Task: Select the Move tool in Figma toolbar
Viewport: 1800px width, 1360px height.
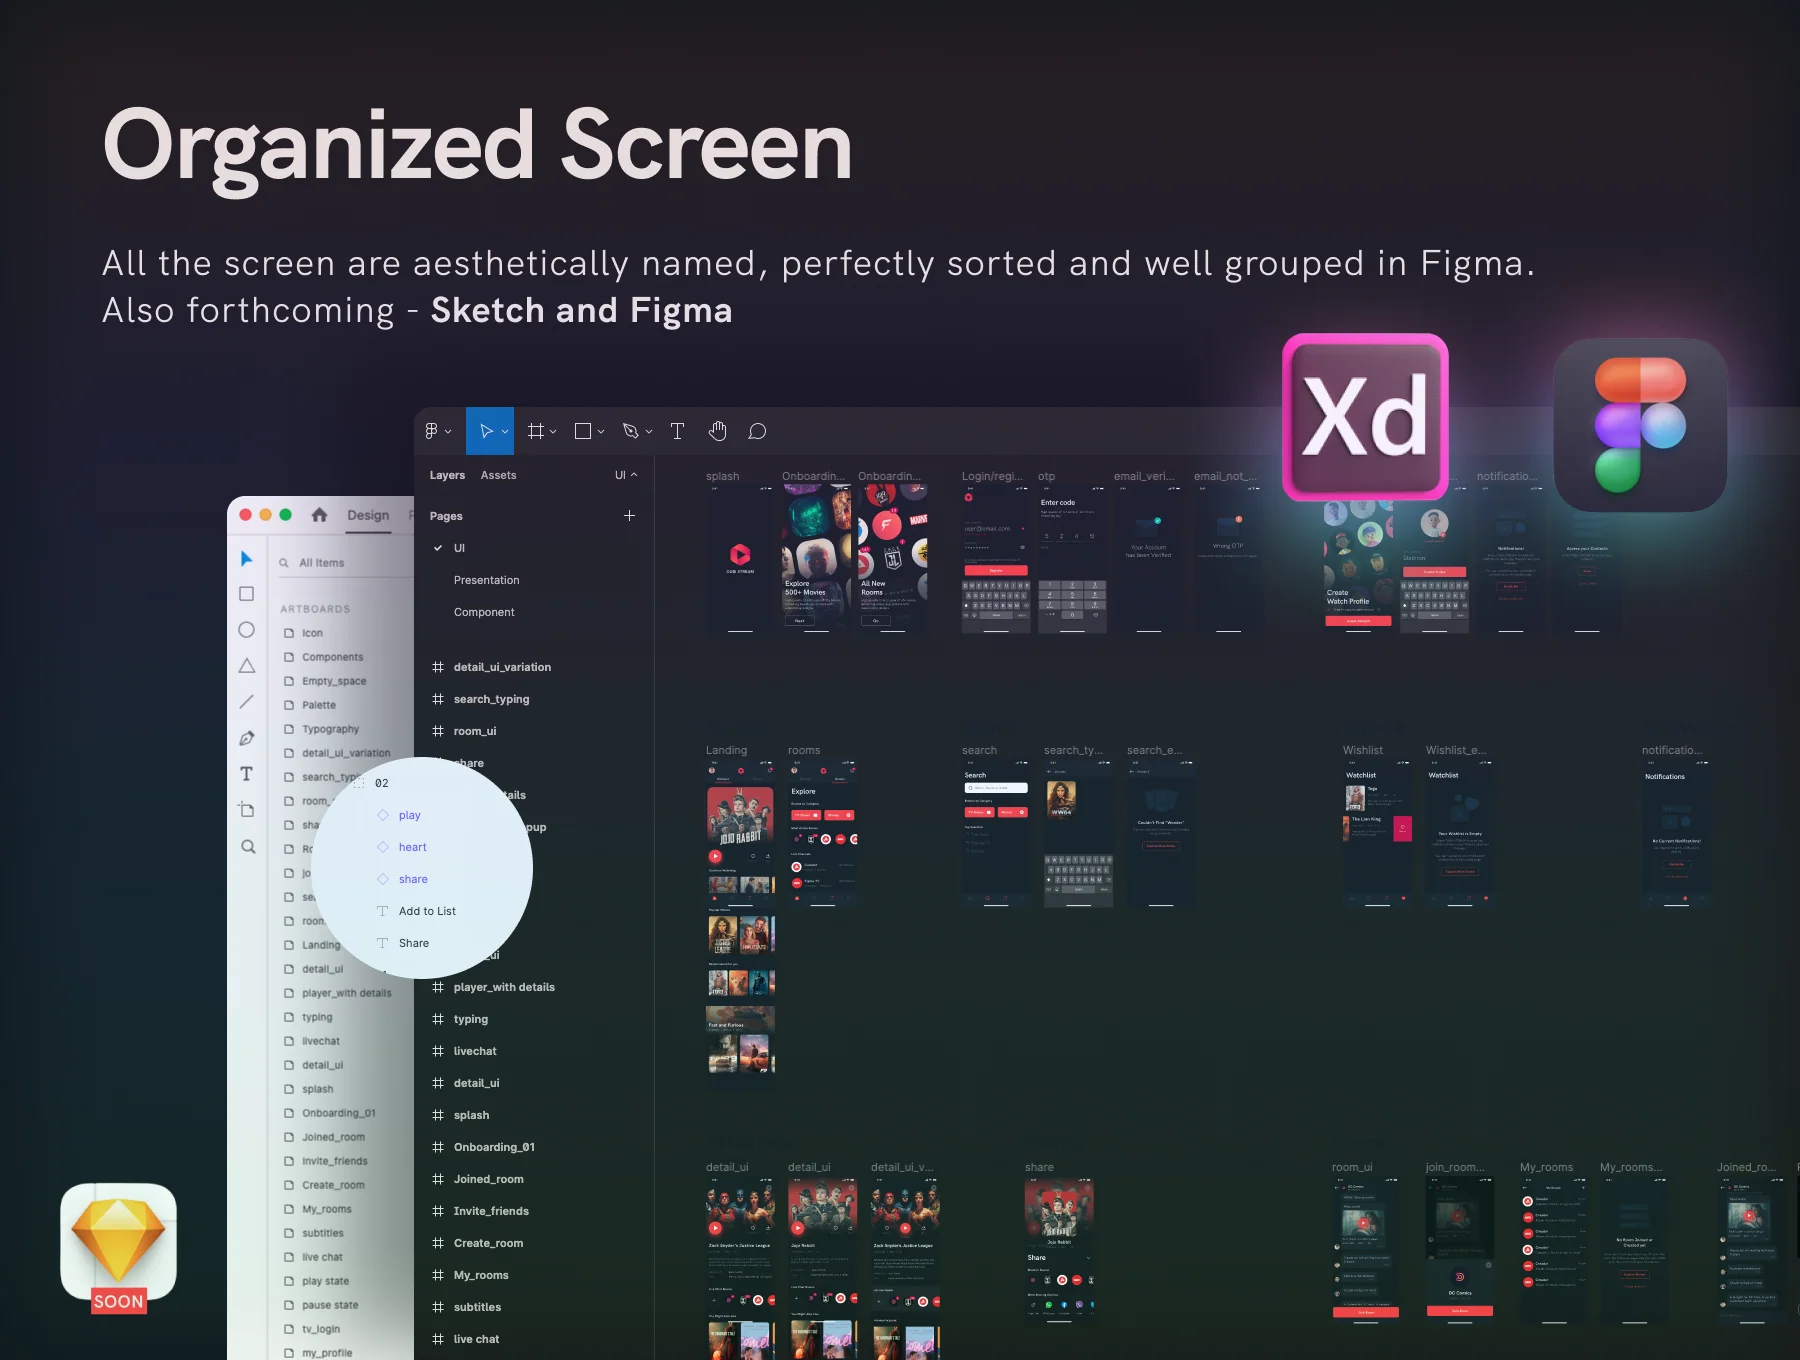Action: [486, 431]
